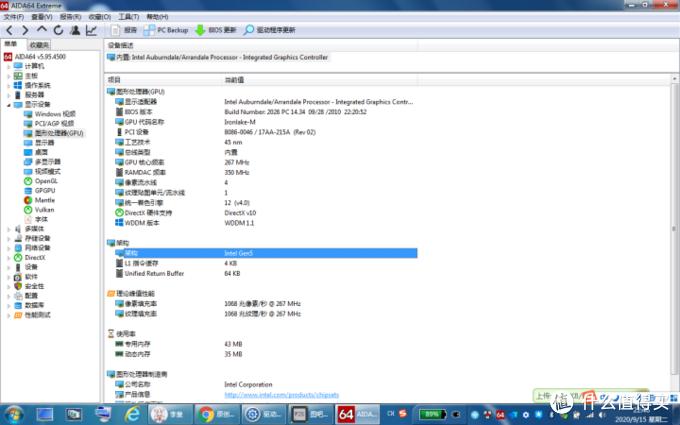Open the intel.com products chipsets link

[281, 395]
